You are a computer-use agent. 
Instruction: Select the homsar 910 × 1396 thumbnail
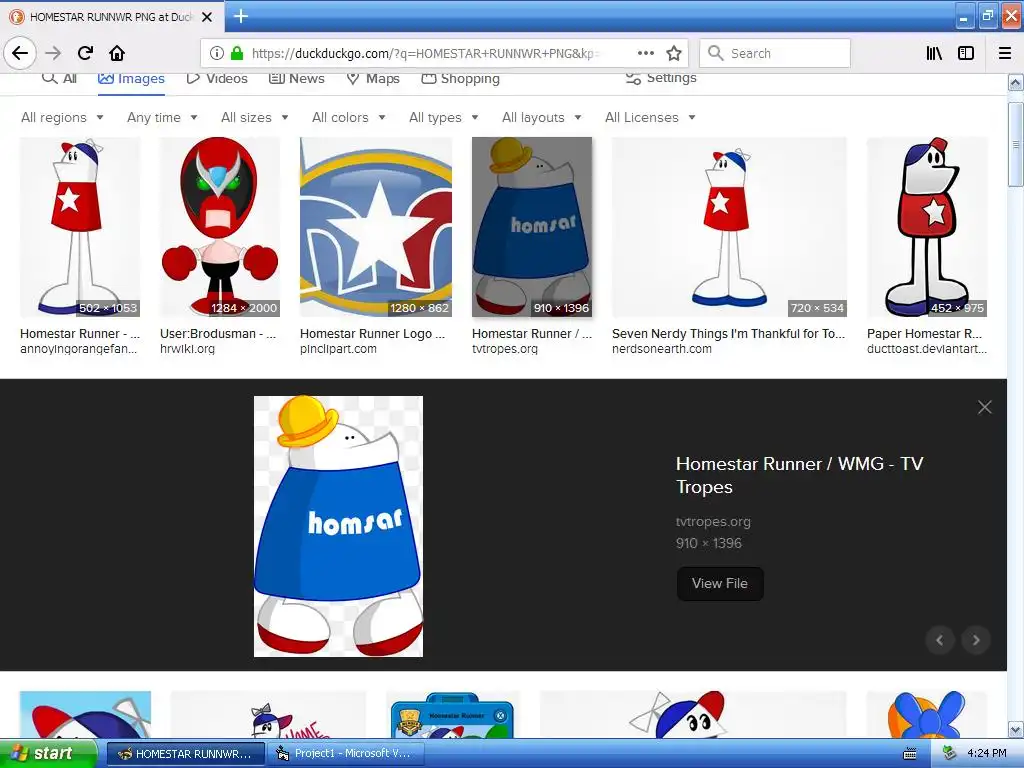coord(532,227)
